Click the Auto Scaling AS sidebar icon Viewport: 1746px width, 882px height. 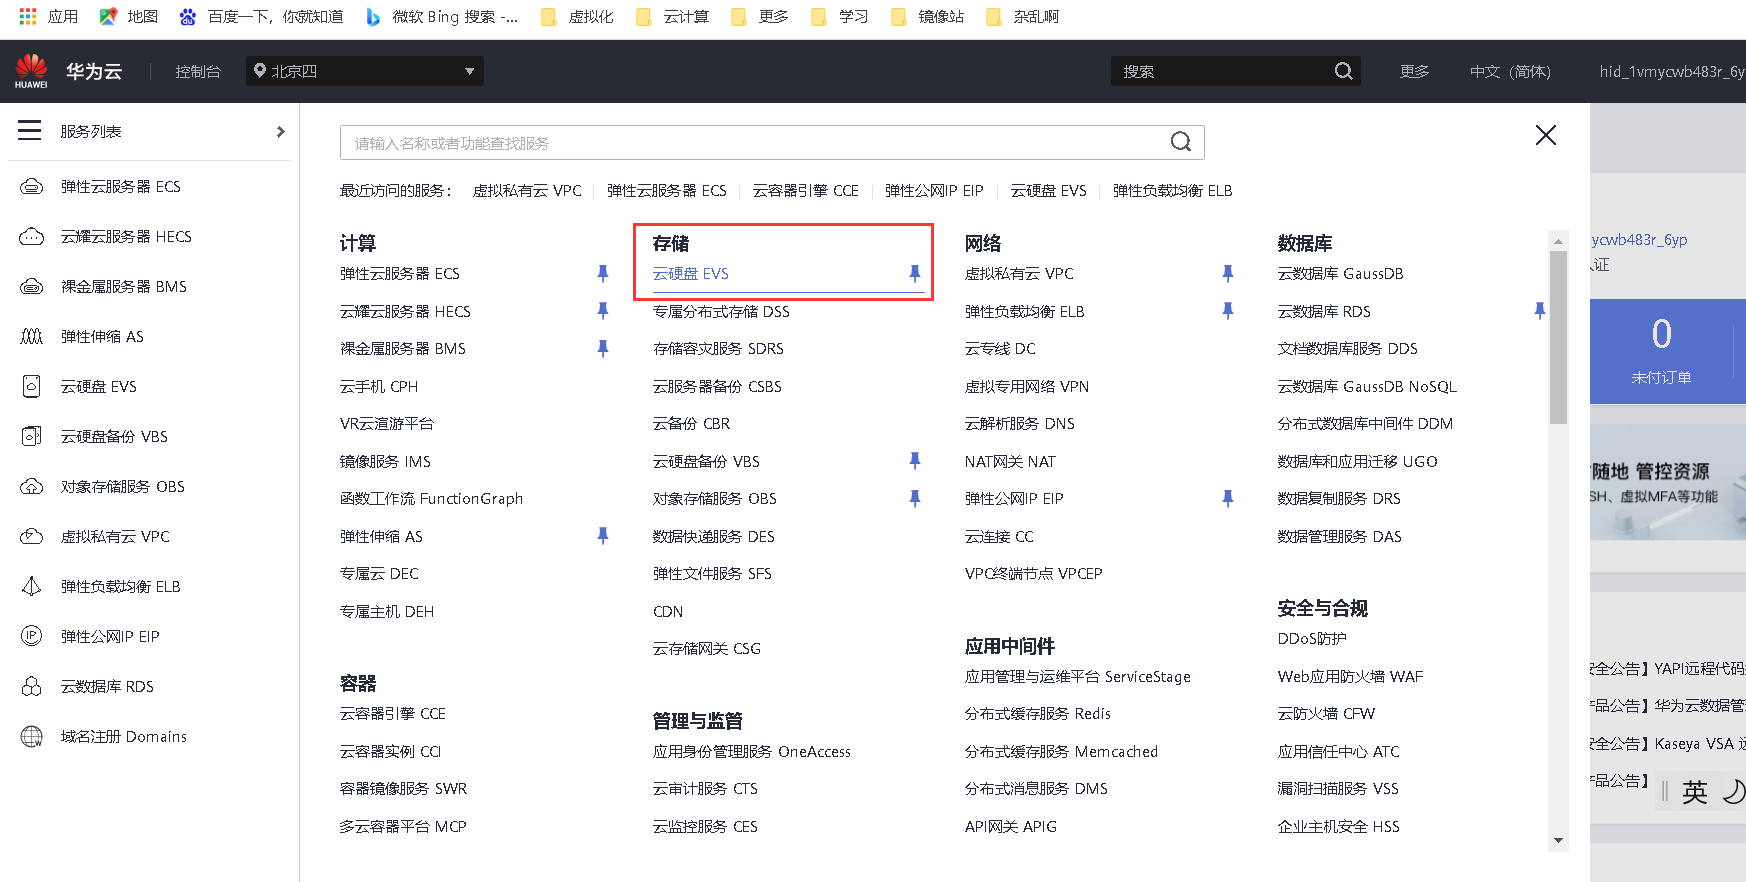[x=32, y=337]
